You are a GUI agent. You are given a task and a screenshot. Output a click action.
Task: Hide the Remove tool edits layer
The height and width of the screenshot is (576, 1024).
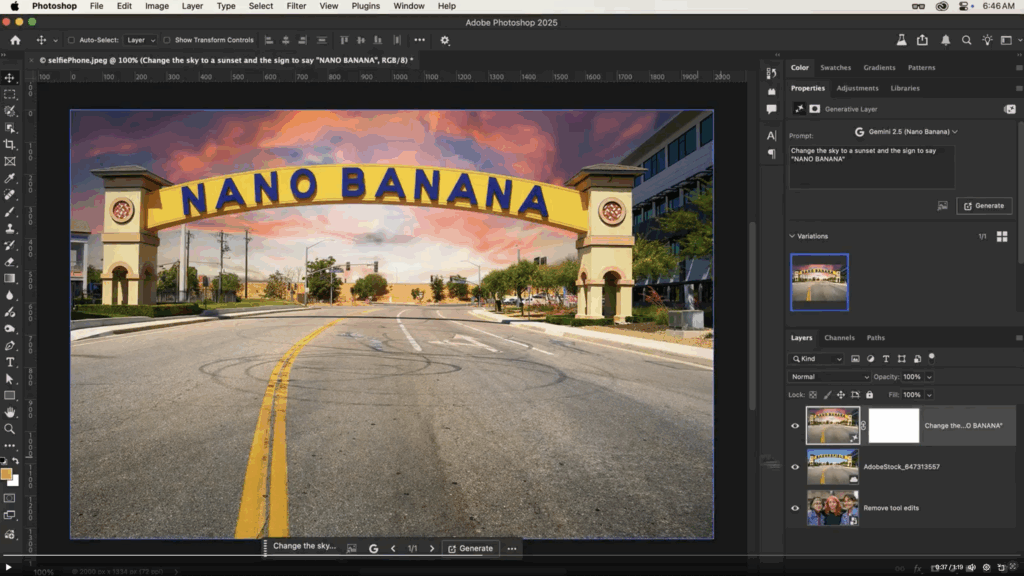pyautogui.click(x=796, y=508)
